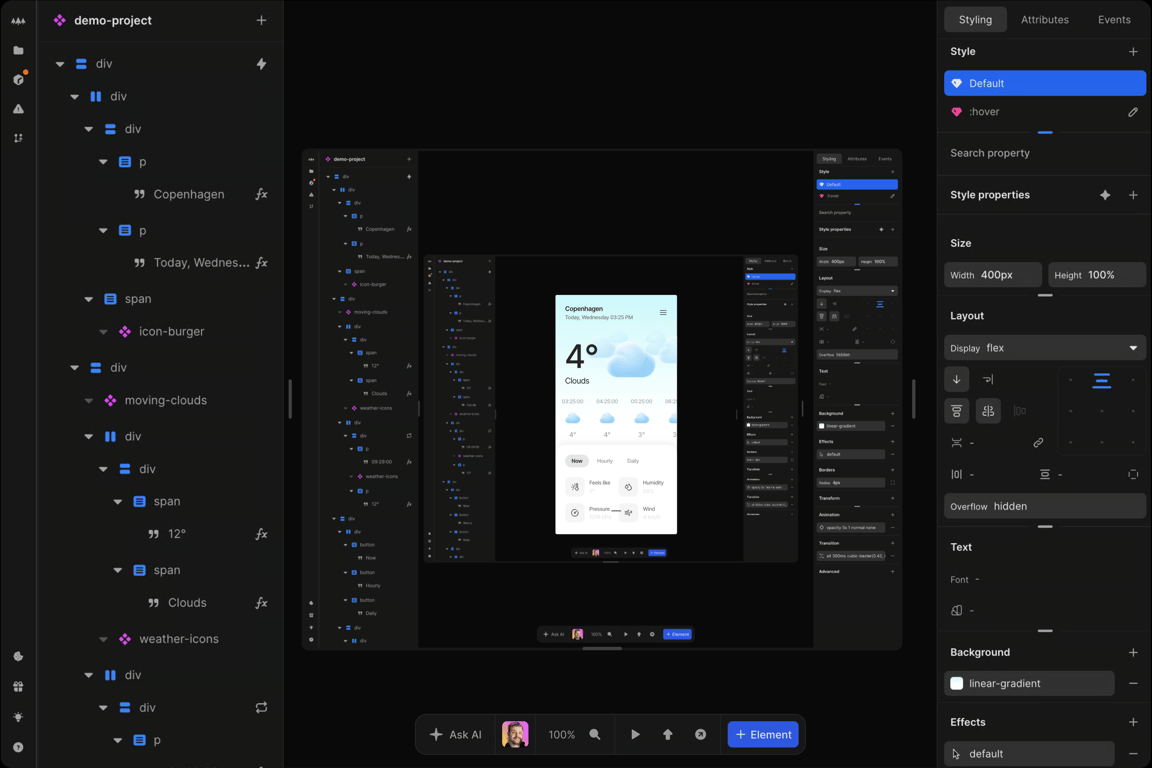
Task: Click the play preview icon in bottom toolbar
Action: [x=636, y=734]
